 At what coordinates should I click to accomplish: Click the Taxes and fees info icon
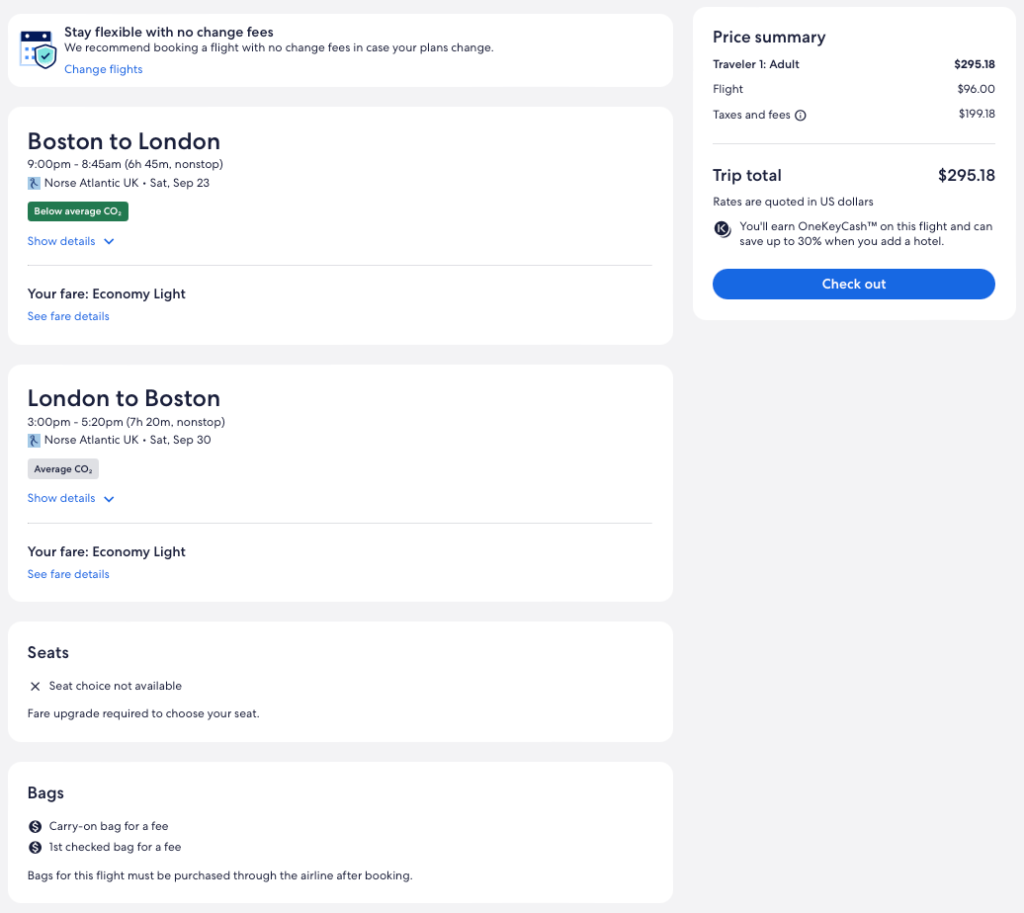tap(800, 115)
